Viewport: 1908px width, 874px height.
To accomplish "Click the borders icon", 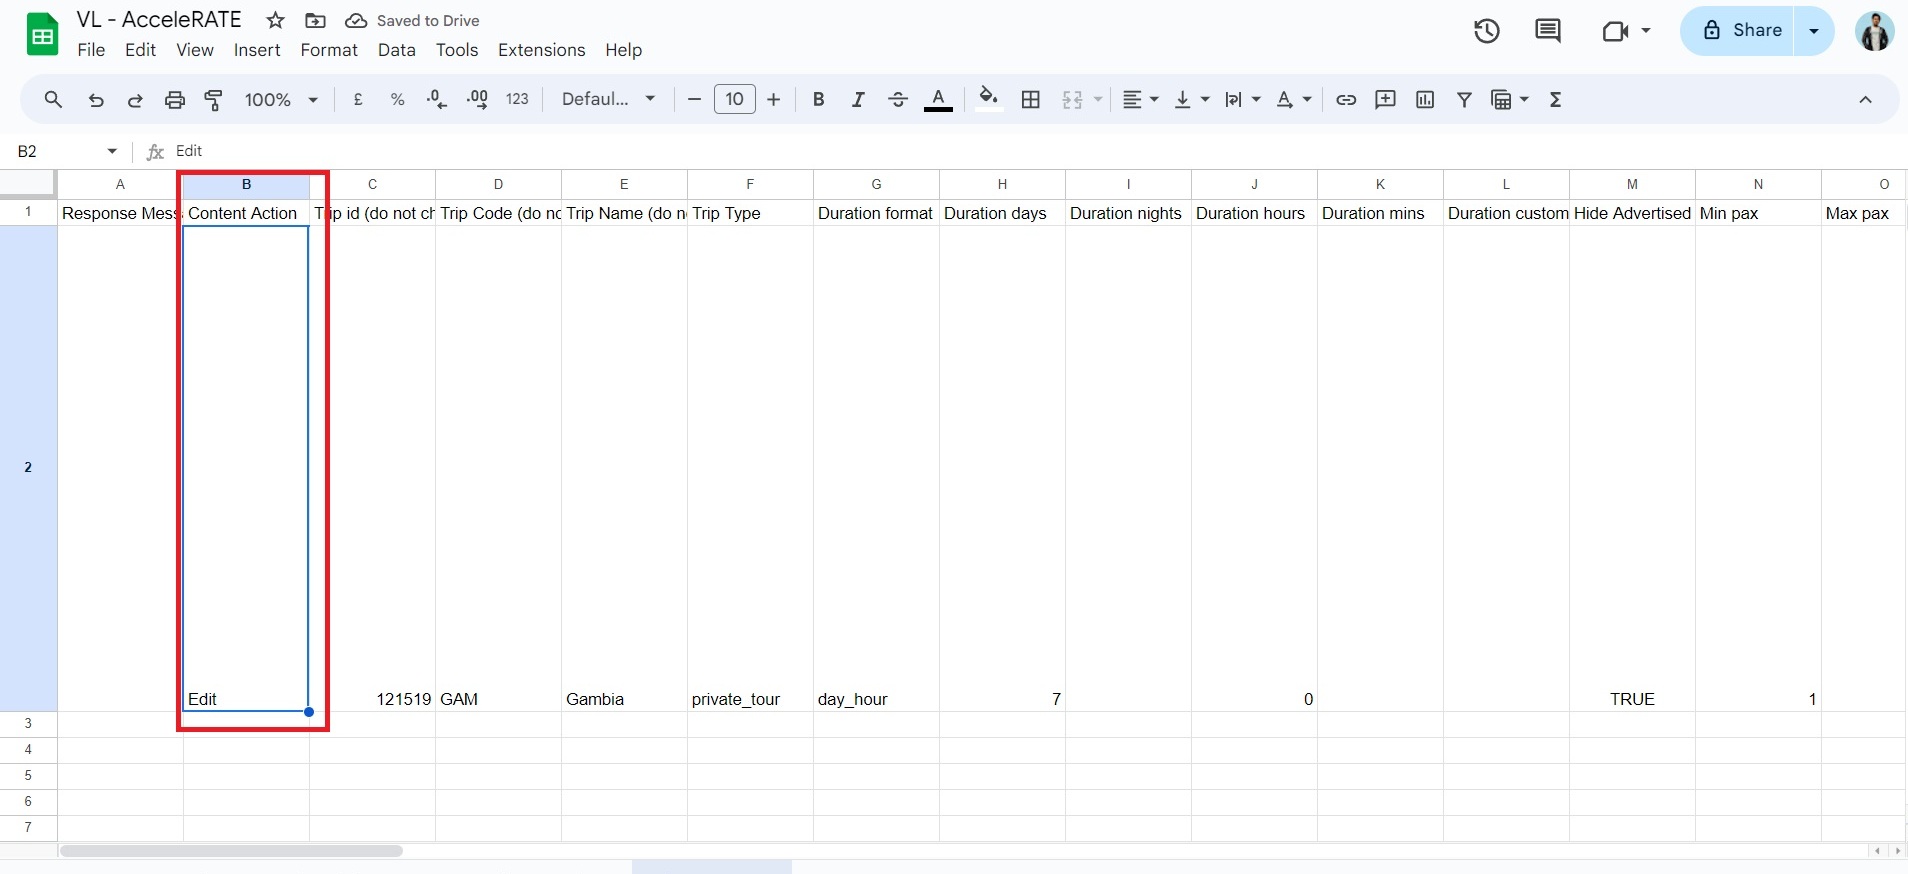I will [1031, 99].
